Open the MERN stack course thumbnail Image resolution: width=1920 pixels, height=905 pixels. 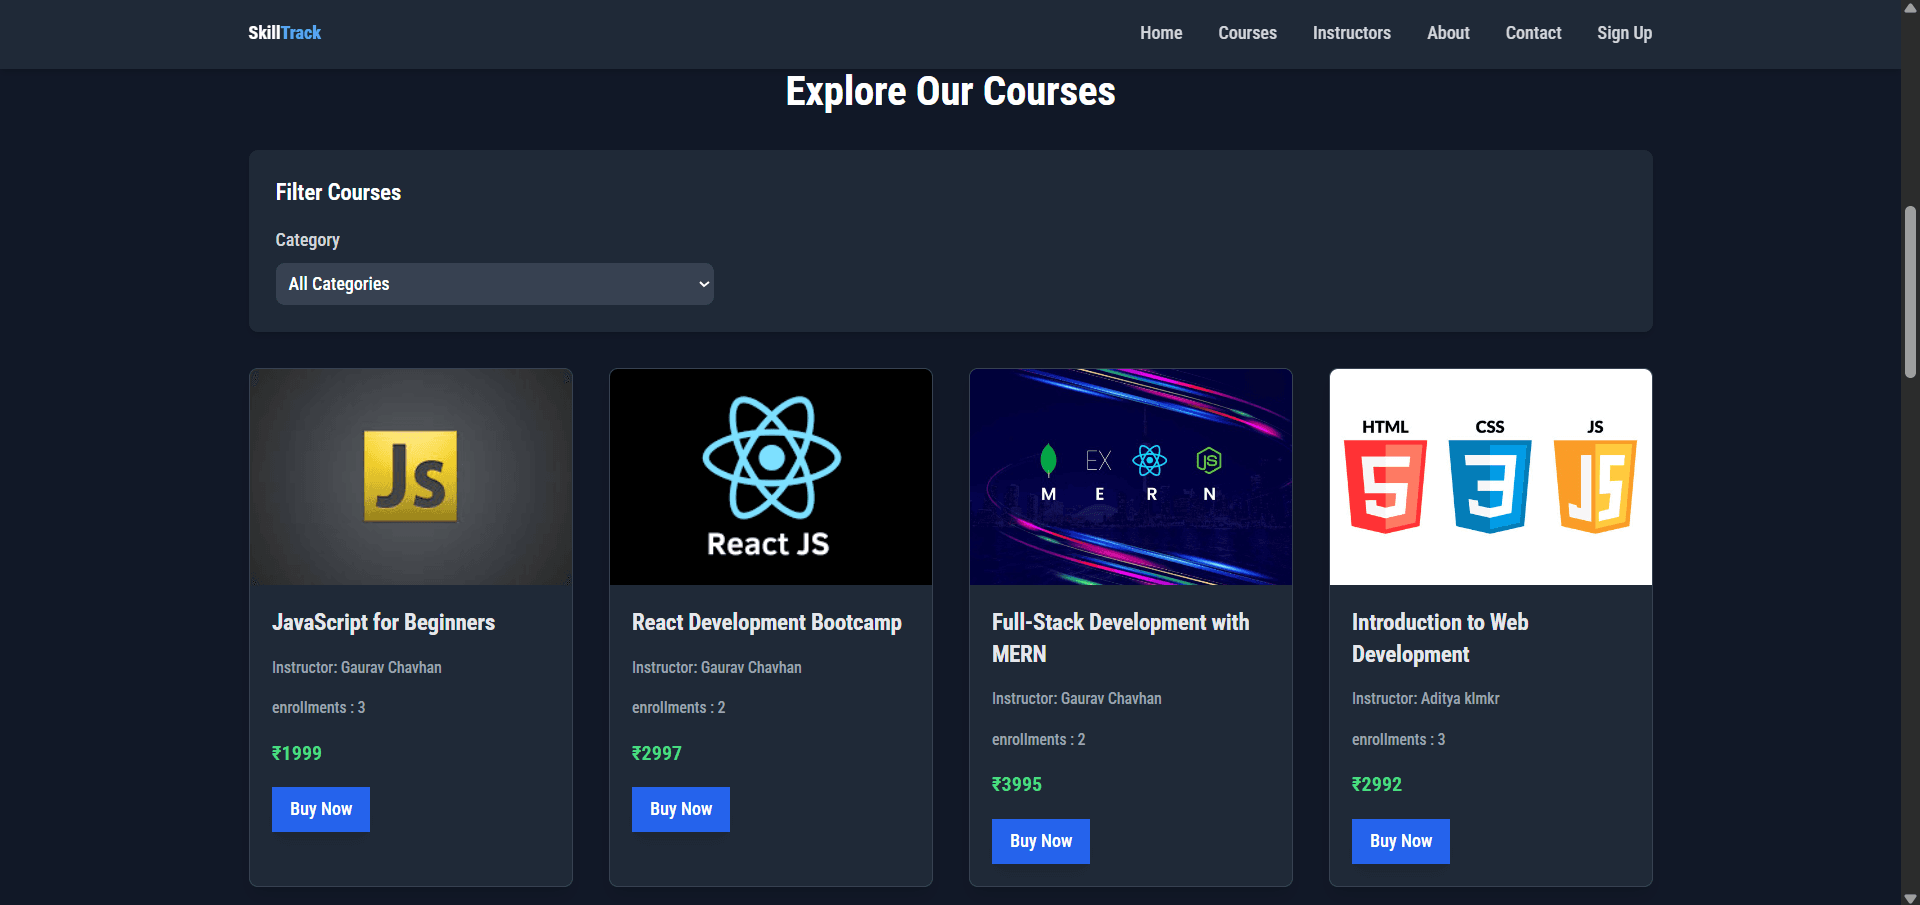tap(1131, 477)
